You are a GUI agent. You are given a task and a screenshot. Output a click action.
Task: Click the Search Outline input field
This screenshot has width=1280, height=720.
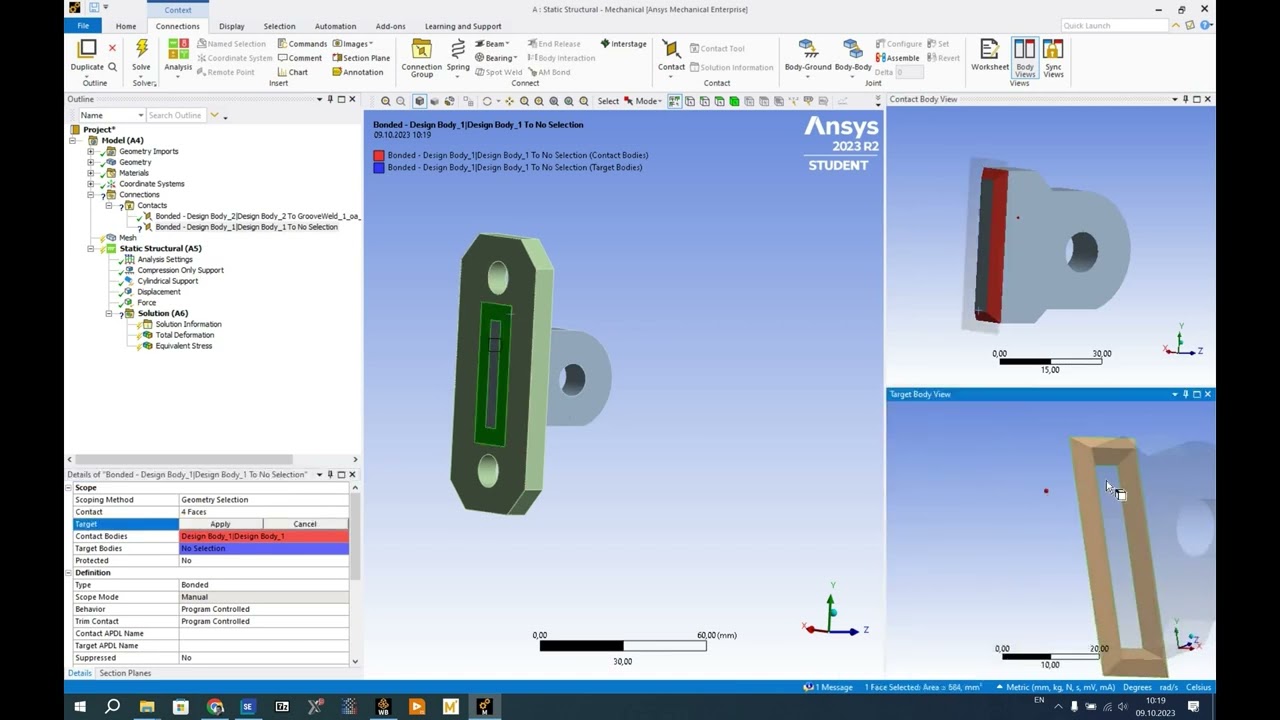[177, 115]
